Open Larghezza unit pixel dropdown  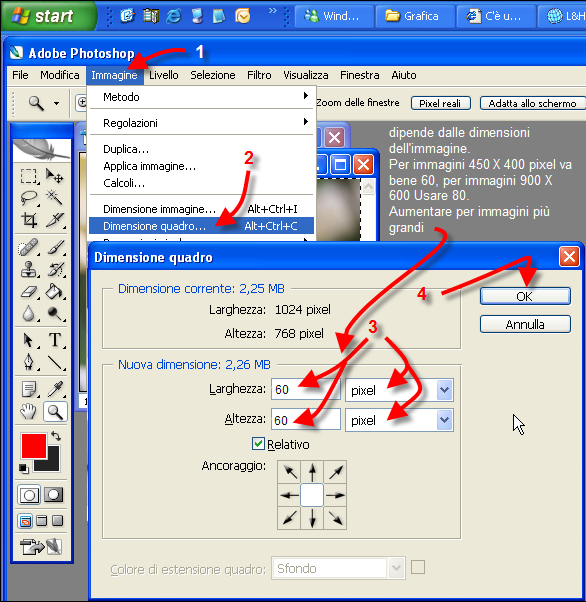444,390
